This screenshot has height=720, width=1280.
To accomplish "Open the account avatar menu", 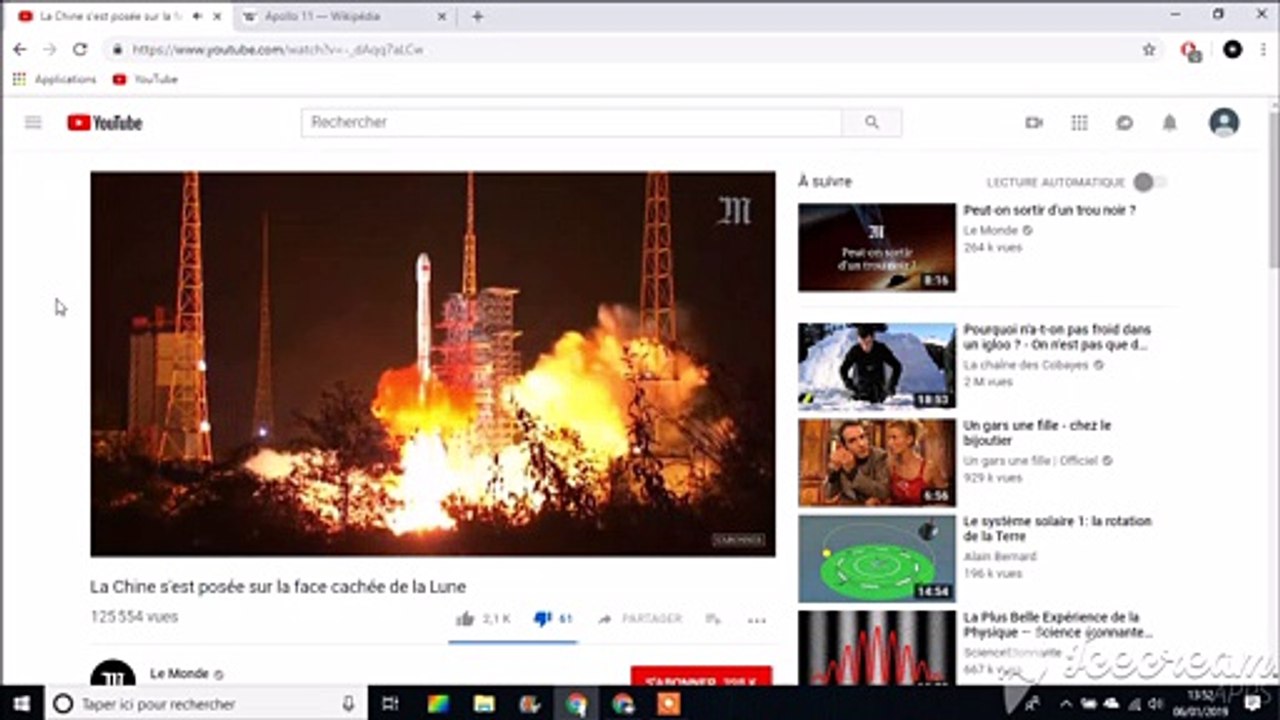I will tap(1223, 122).
